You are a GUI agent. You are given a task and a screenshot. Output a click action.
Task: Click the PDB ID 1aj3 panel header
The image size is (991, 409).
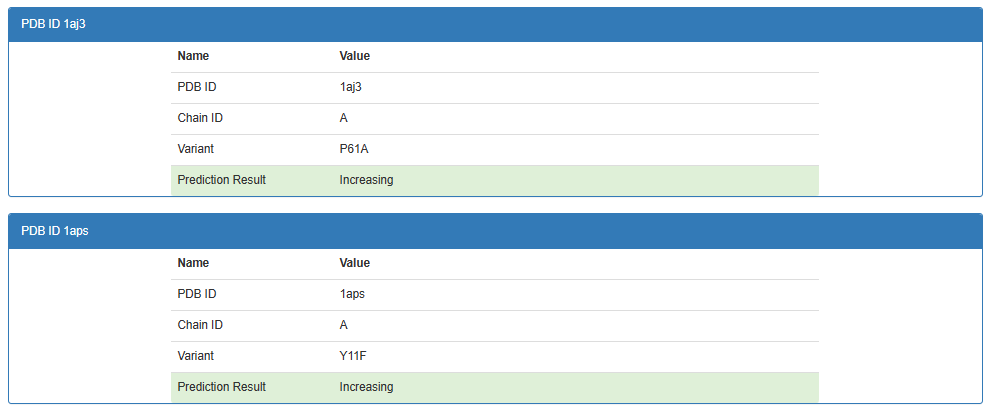496,24
